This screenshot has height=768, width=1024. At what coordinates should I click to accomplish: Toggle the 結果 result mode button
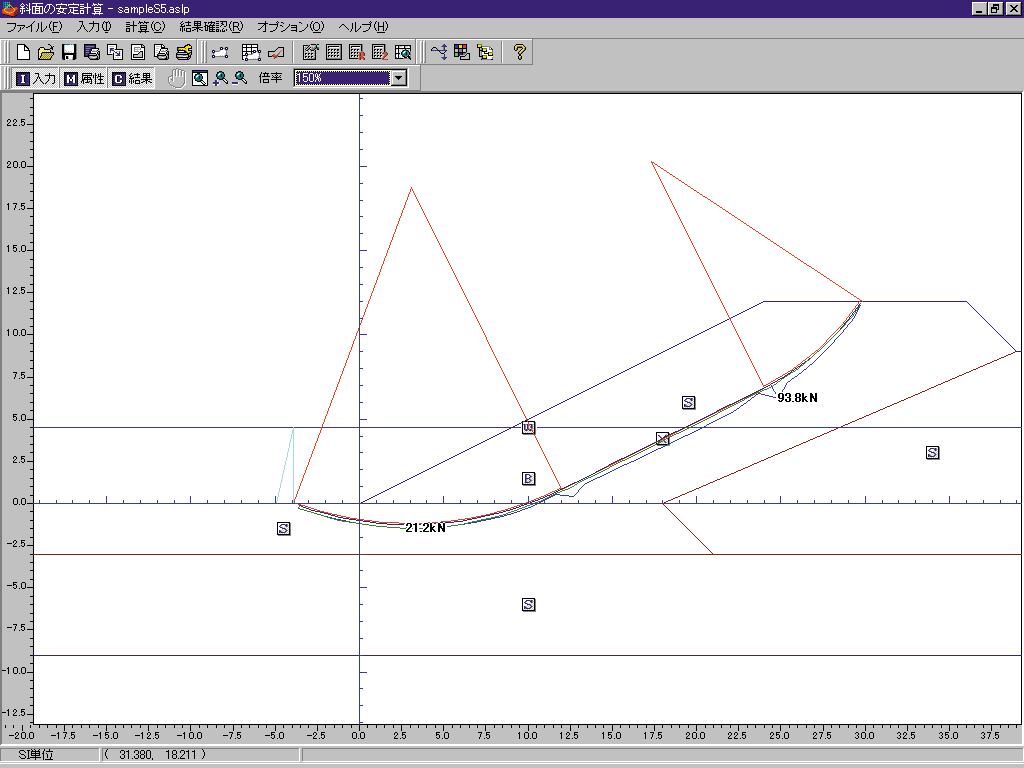click(132, 79)
